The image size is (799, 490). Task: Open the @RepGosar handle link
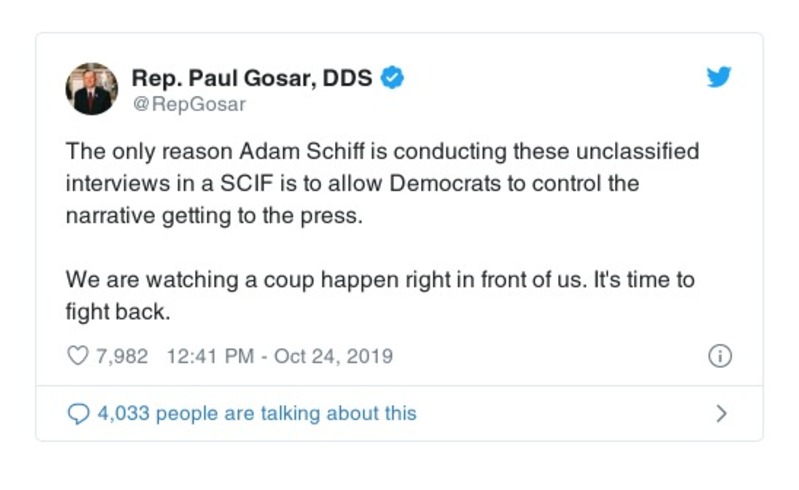pos(188,104)
